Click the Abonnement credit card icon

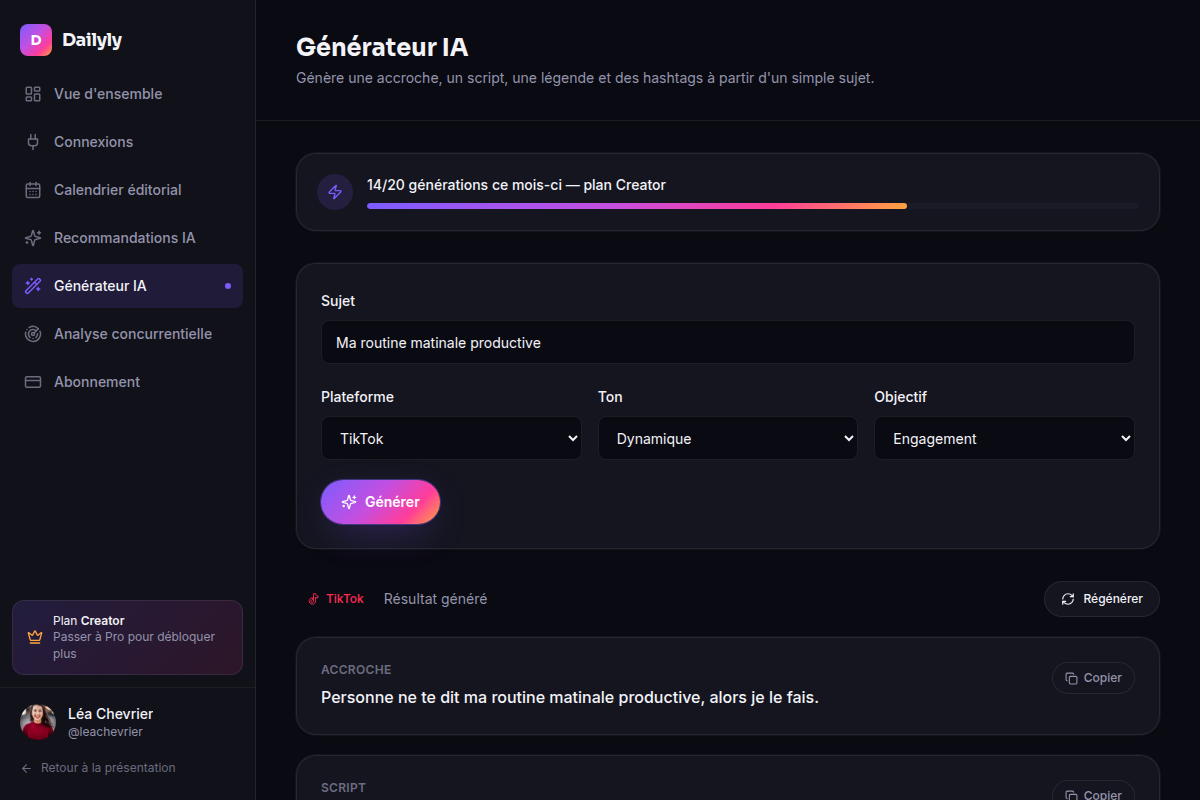33,382
